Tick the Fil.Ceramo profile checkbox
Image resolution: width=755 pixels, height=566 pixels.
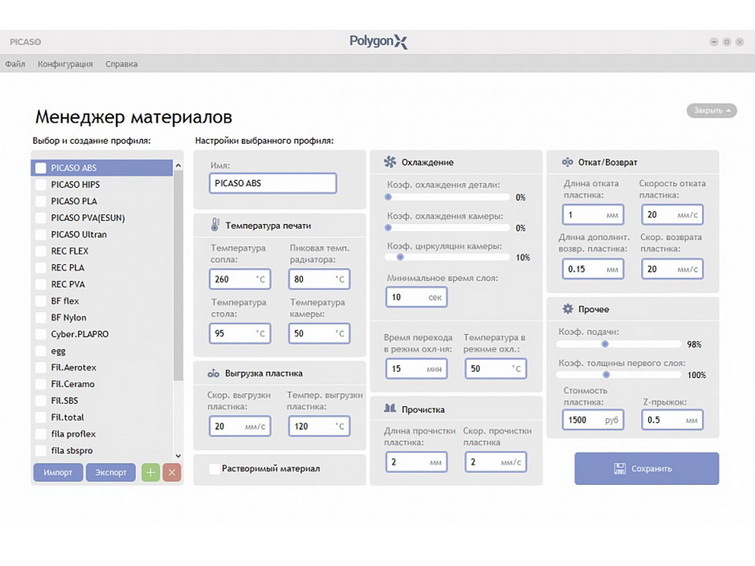41,384
